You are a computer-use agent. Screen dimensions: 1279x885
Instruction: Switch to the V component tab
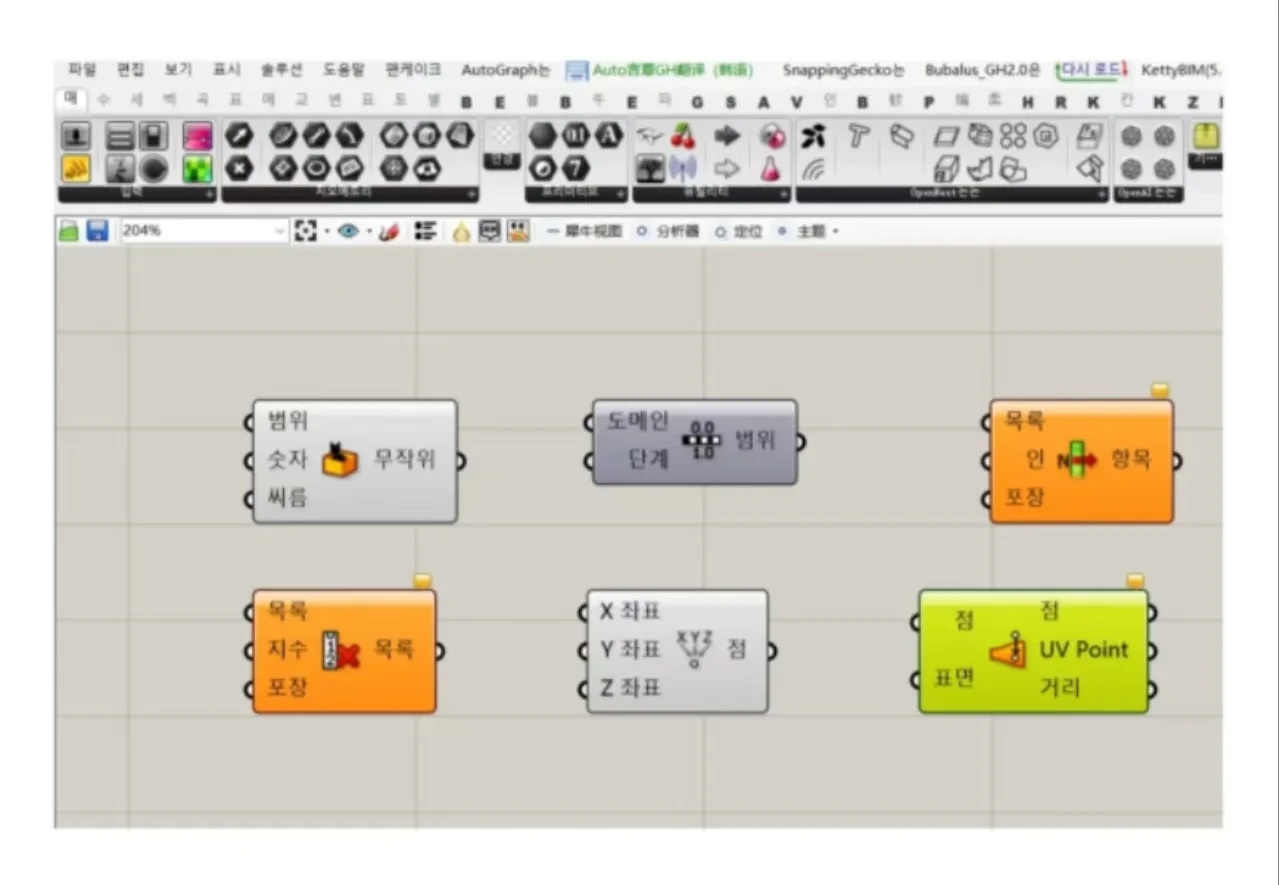796,102
